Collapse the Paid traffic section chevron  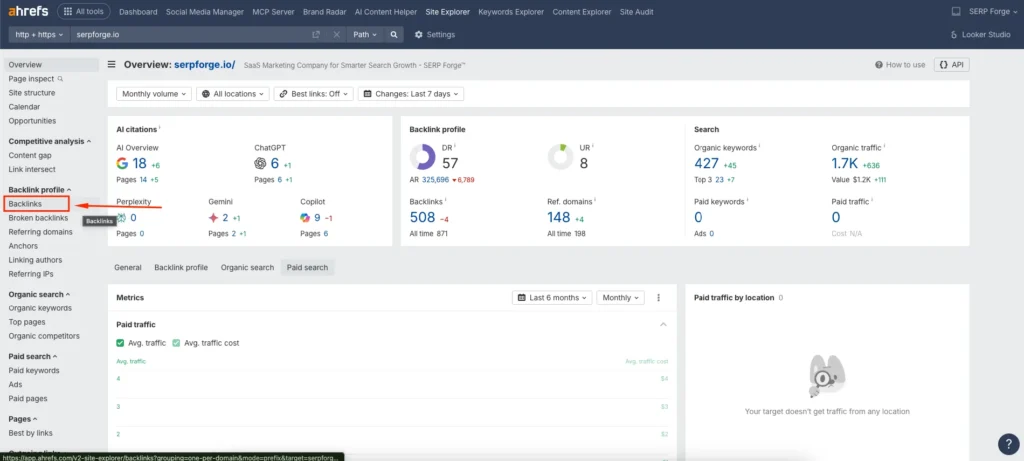click(662, 325)
